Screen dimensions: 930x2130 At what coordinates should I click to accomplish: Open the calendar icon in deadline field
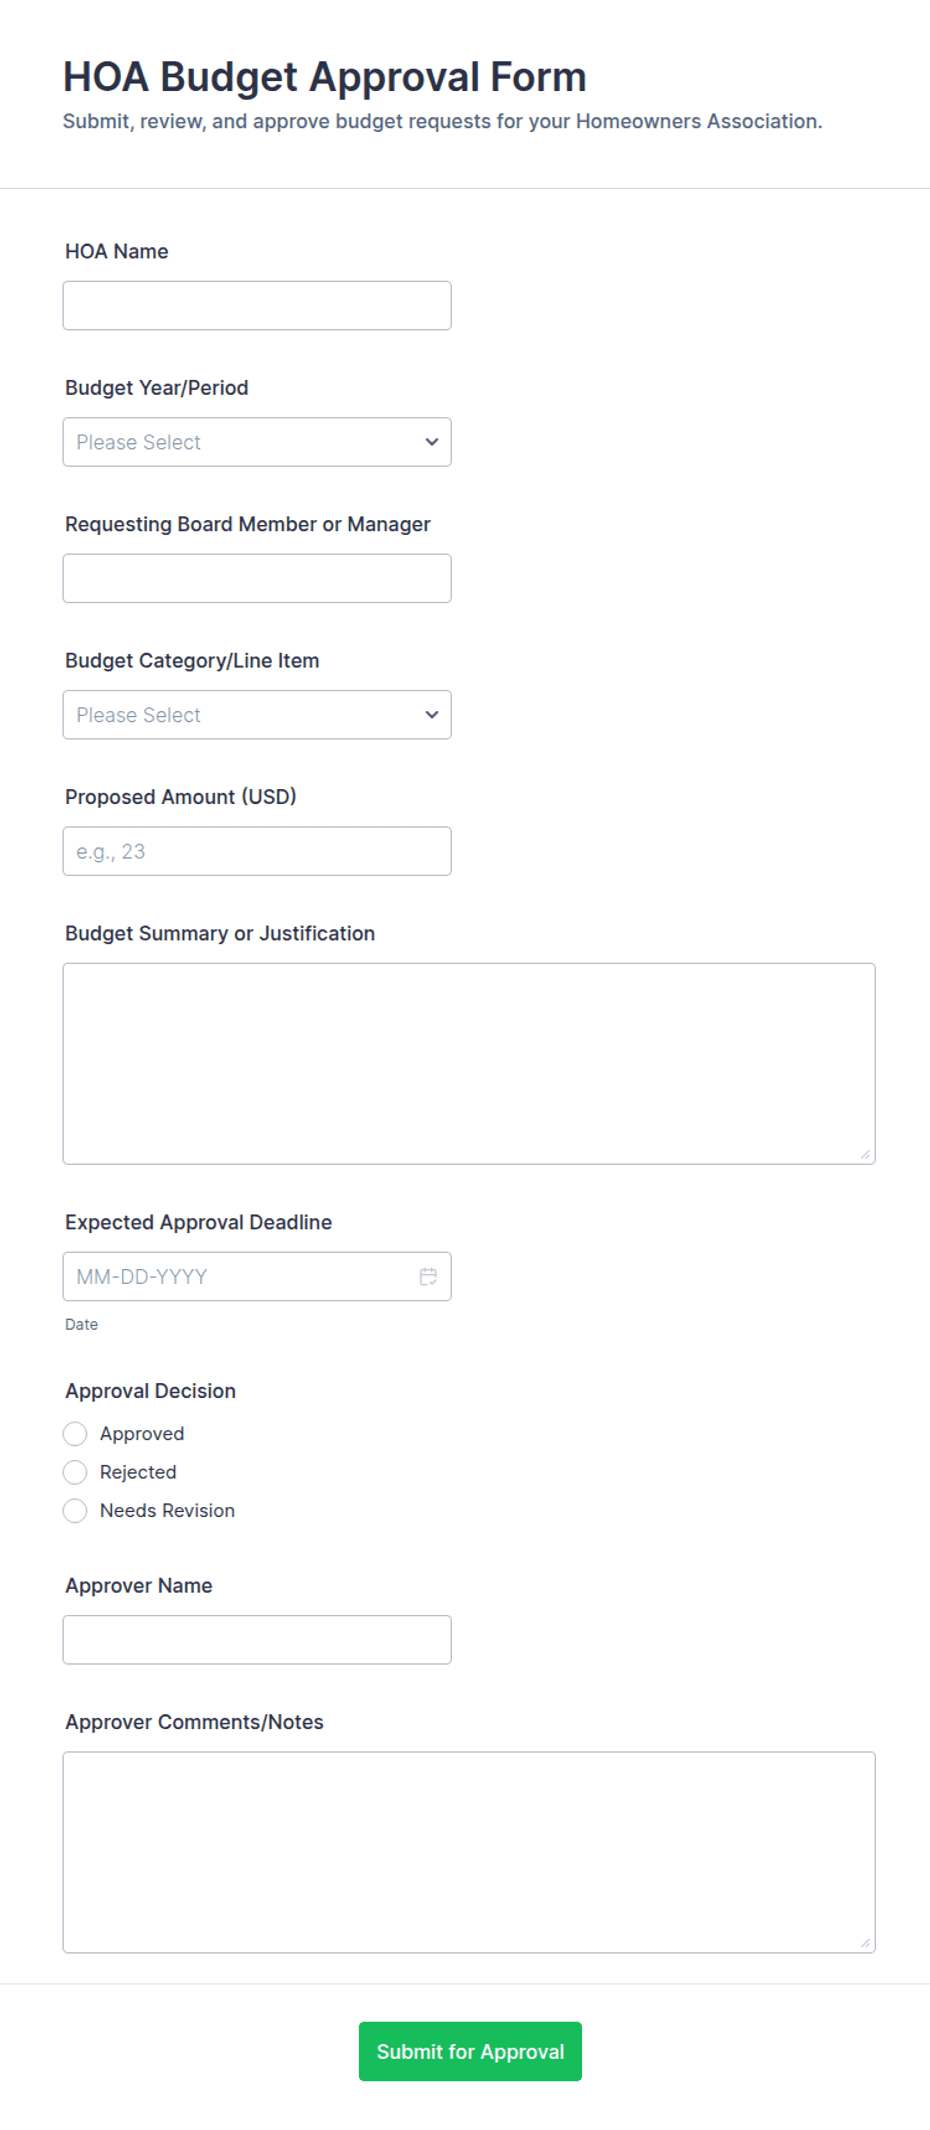click(428, 1276)
